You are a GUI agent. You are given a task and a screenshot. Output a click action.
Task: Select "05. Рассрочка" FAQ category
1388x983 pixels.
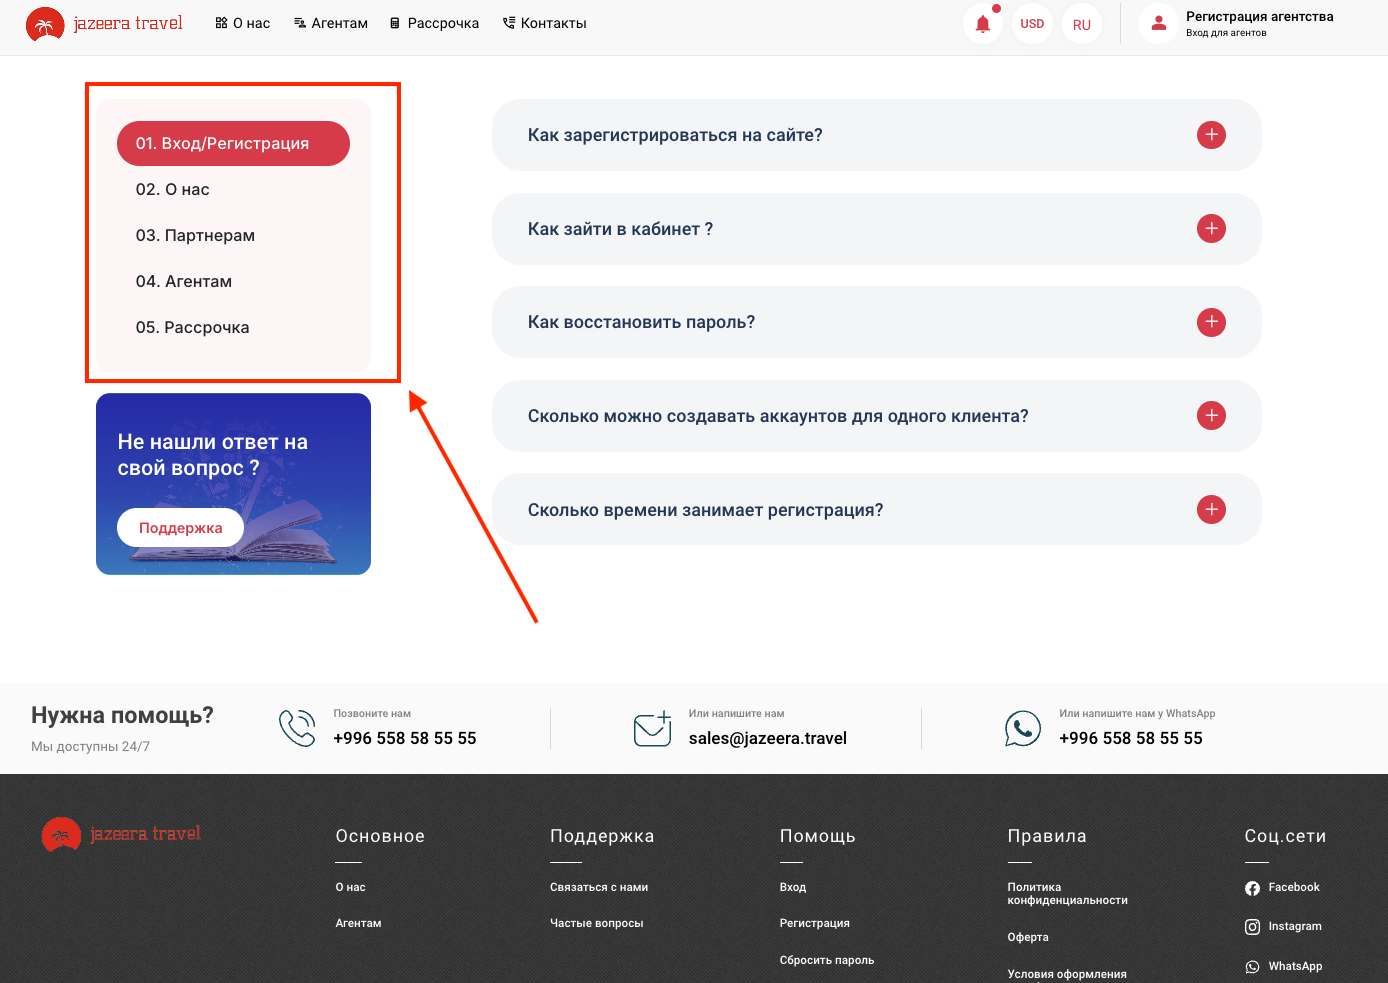pyautogui.click(x=193, y=328)
